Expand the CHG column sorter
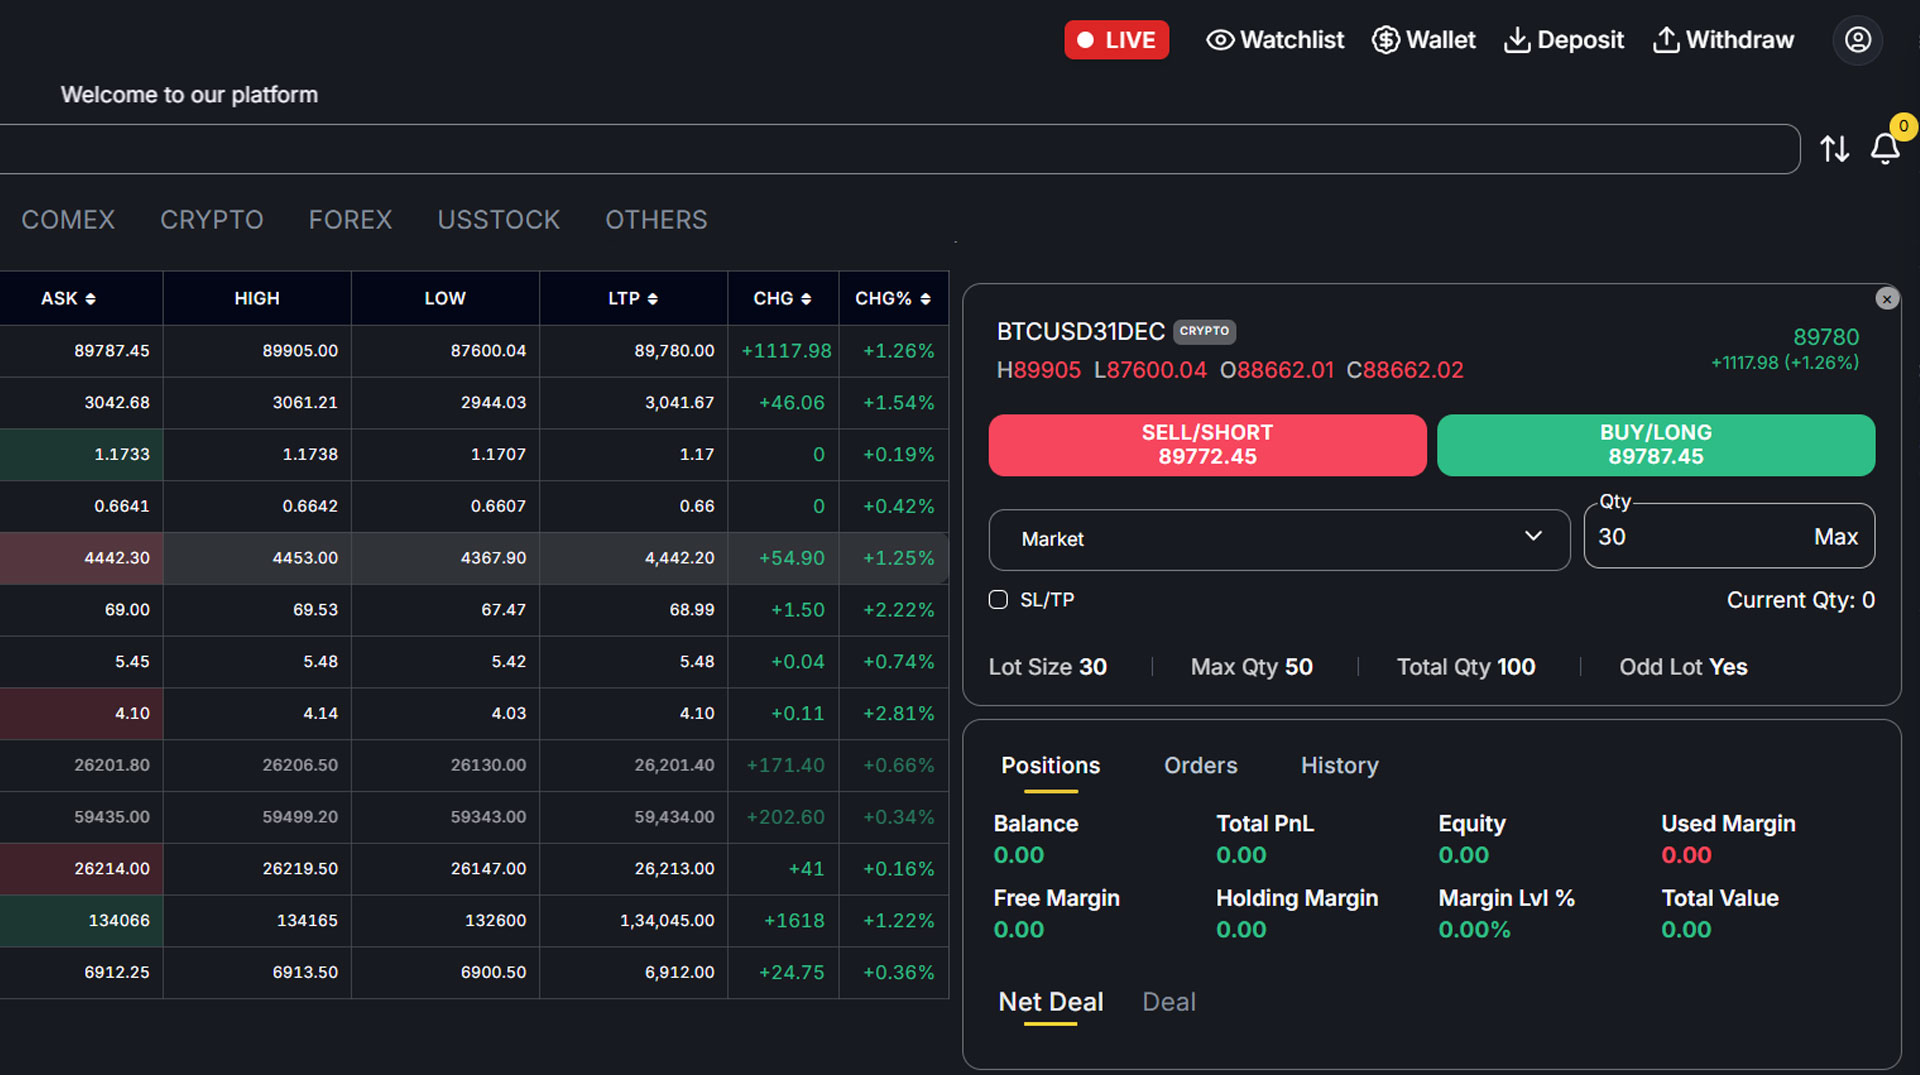The width and height of the screenshot is (1920, 1075). (x=806, y=298)
